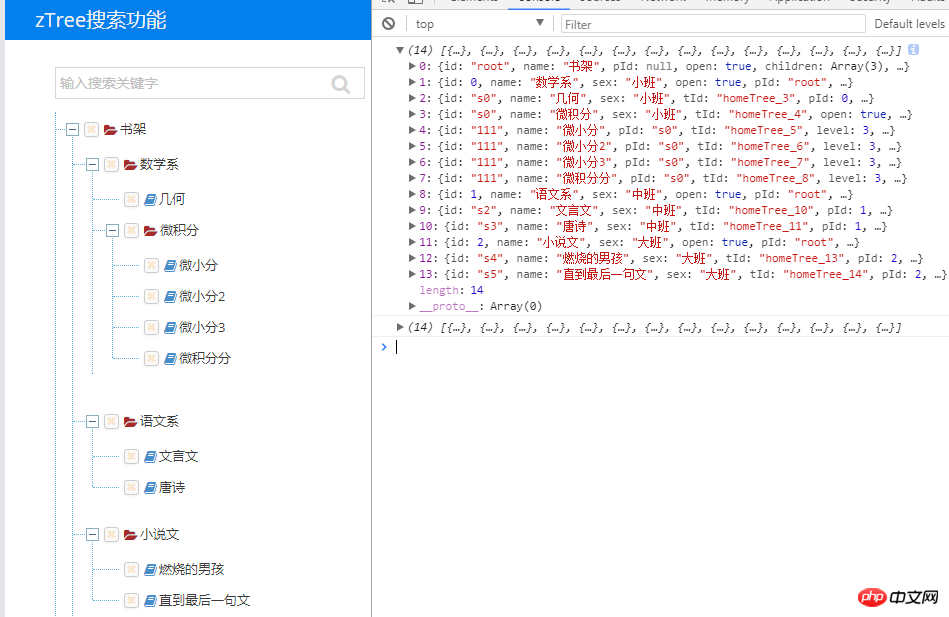Toggle checkbox for 语文系
This screenshot has width=949, height=617.
point(111,421)
